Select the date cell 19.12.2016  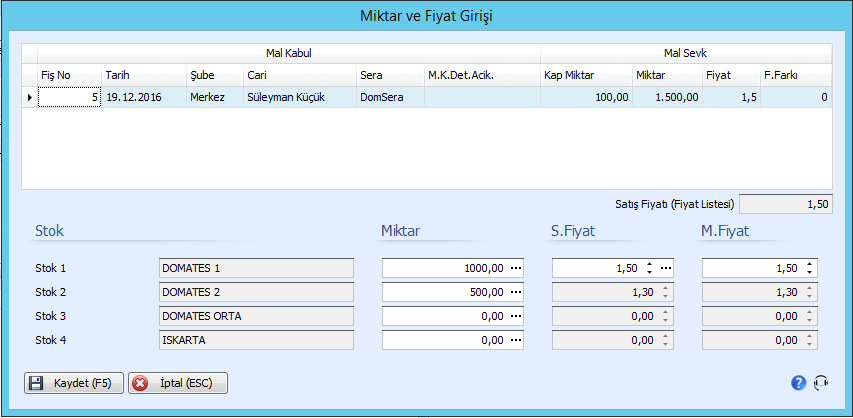tap(144, 97)
